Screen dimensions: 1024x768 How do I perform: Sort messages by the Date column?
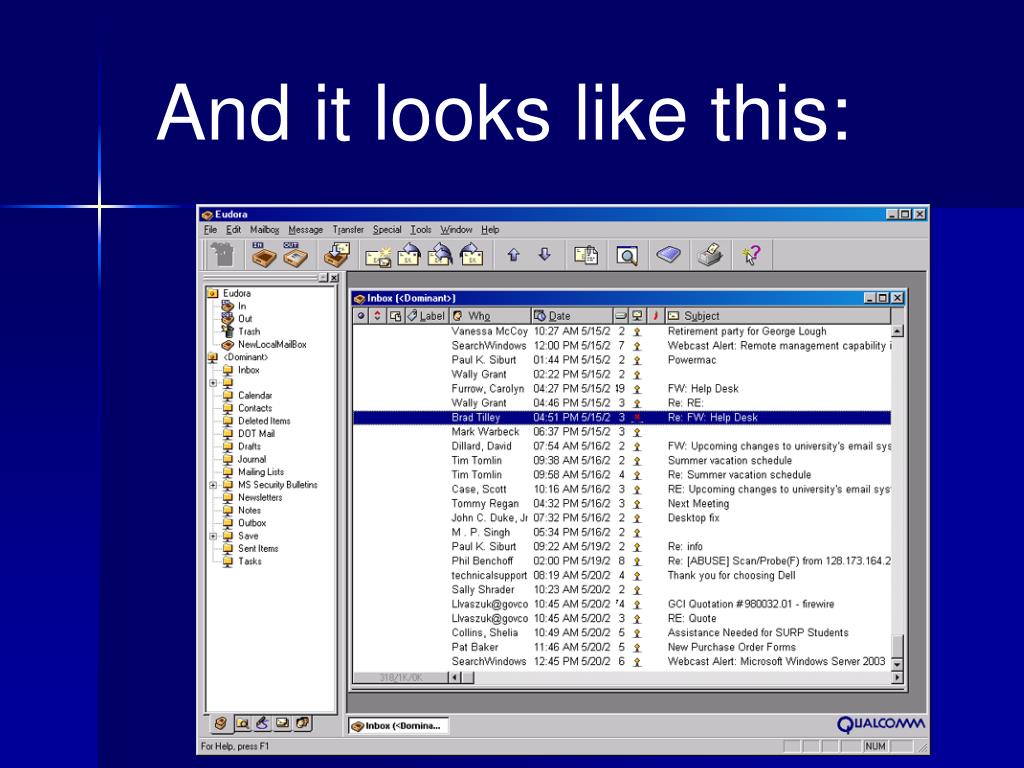572,316
